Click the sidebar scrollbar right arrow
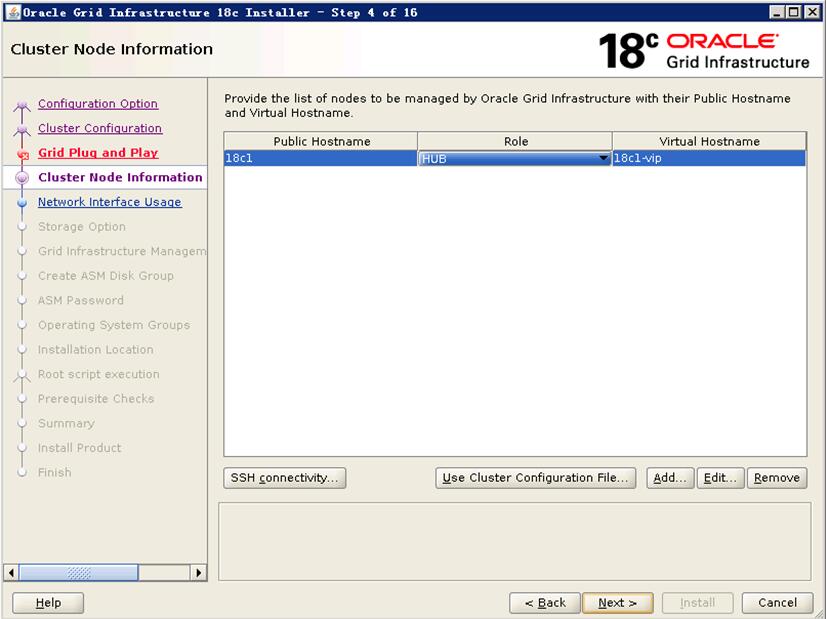Screen dimensions: 826x619 coord(199,573)
